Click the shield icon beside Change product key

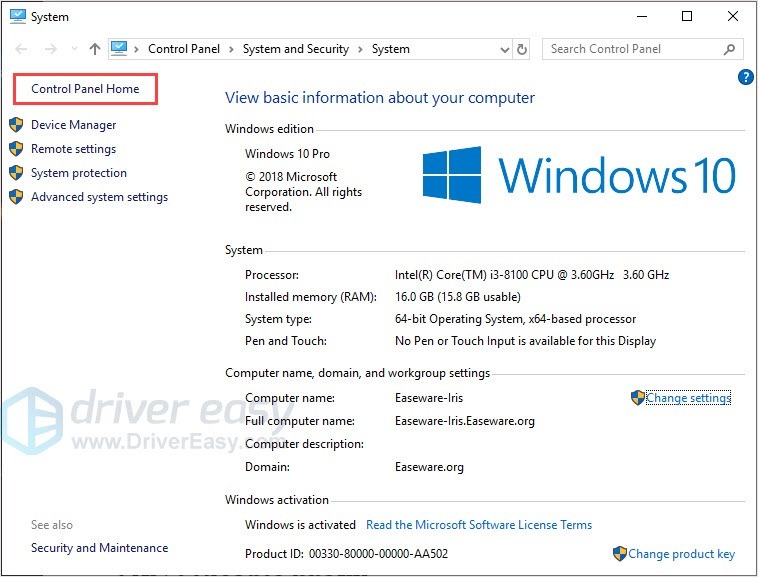(619, 554)
